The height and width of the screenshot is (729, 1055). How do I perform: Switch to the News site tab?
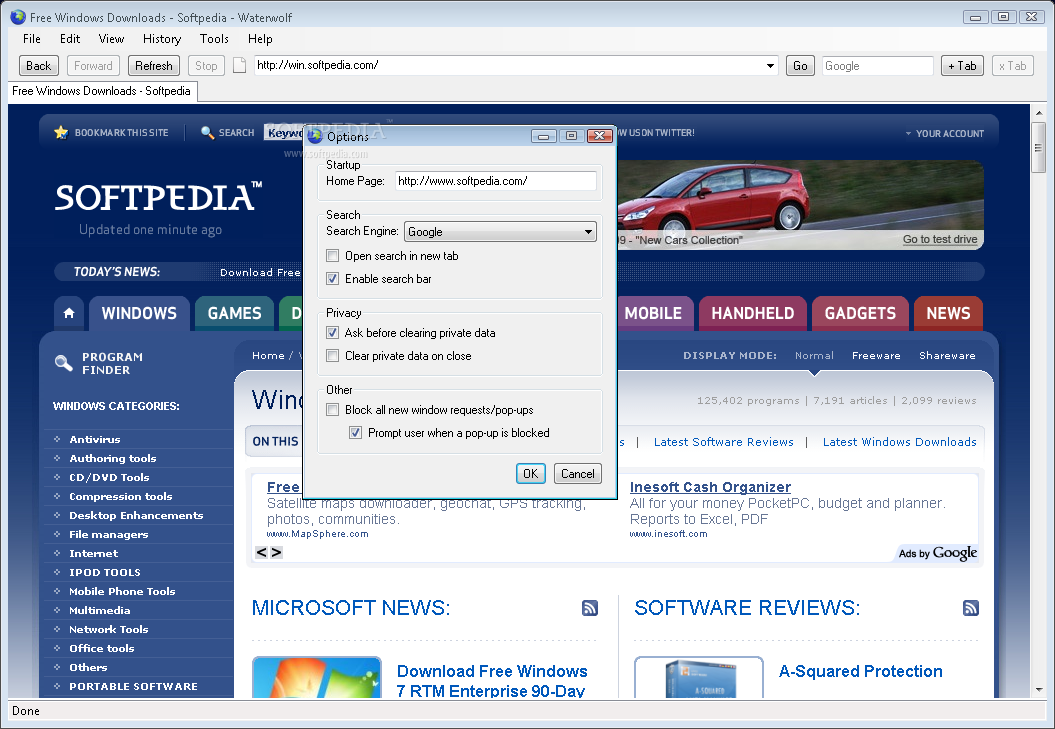948,313
